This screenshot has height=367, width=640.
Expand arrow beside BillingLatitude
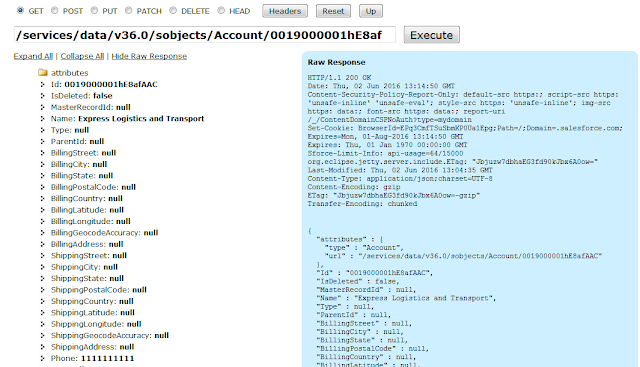coord(42,210)
